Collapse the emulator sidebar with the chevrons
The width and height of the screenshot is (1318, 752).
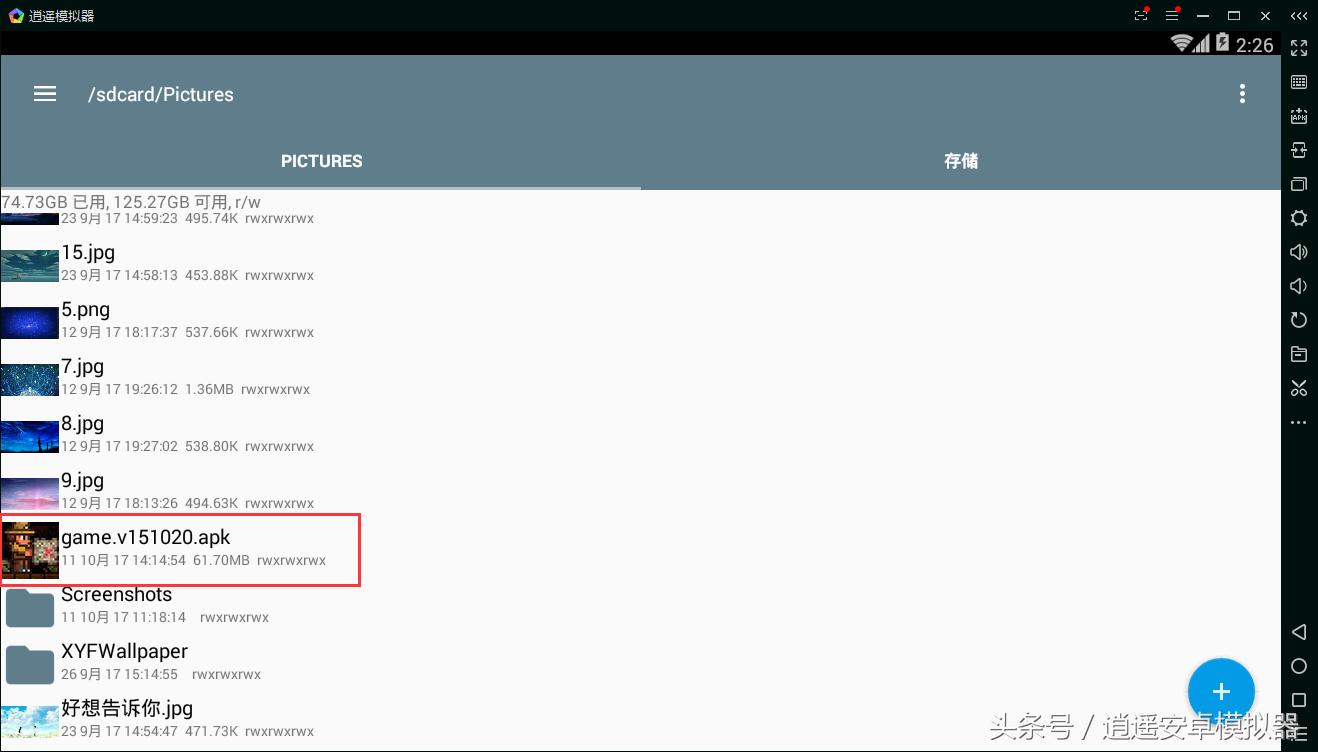[1299, 15]
